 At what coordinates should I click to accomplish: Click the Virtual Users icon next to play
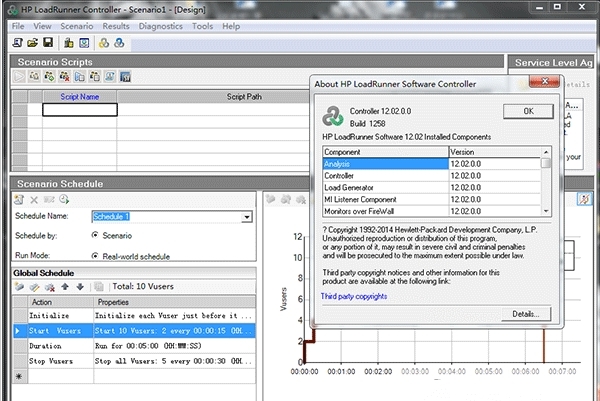(x=34, y=77)
